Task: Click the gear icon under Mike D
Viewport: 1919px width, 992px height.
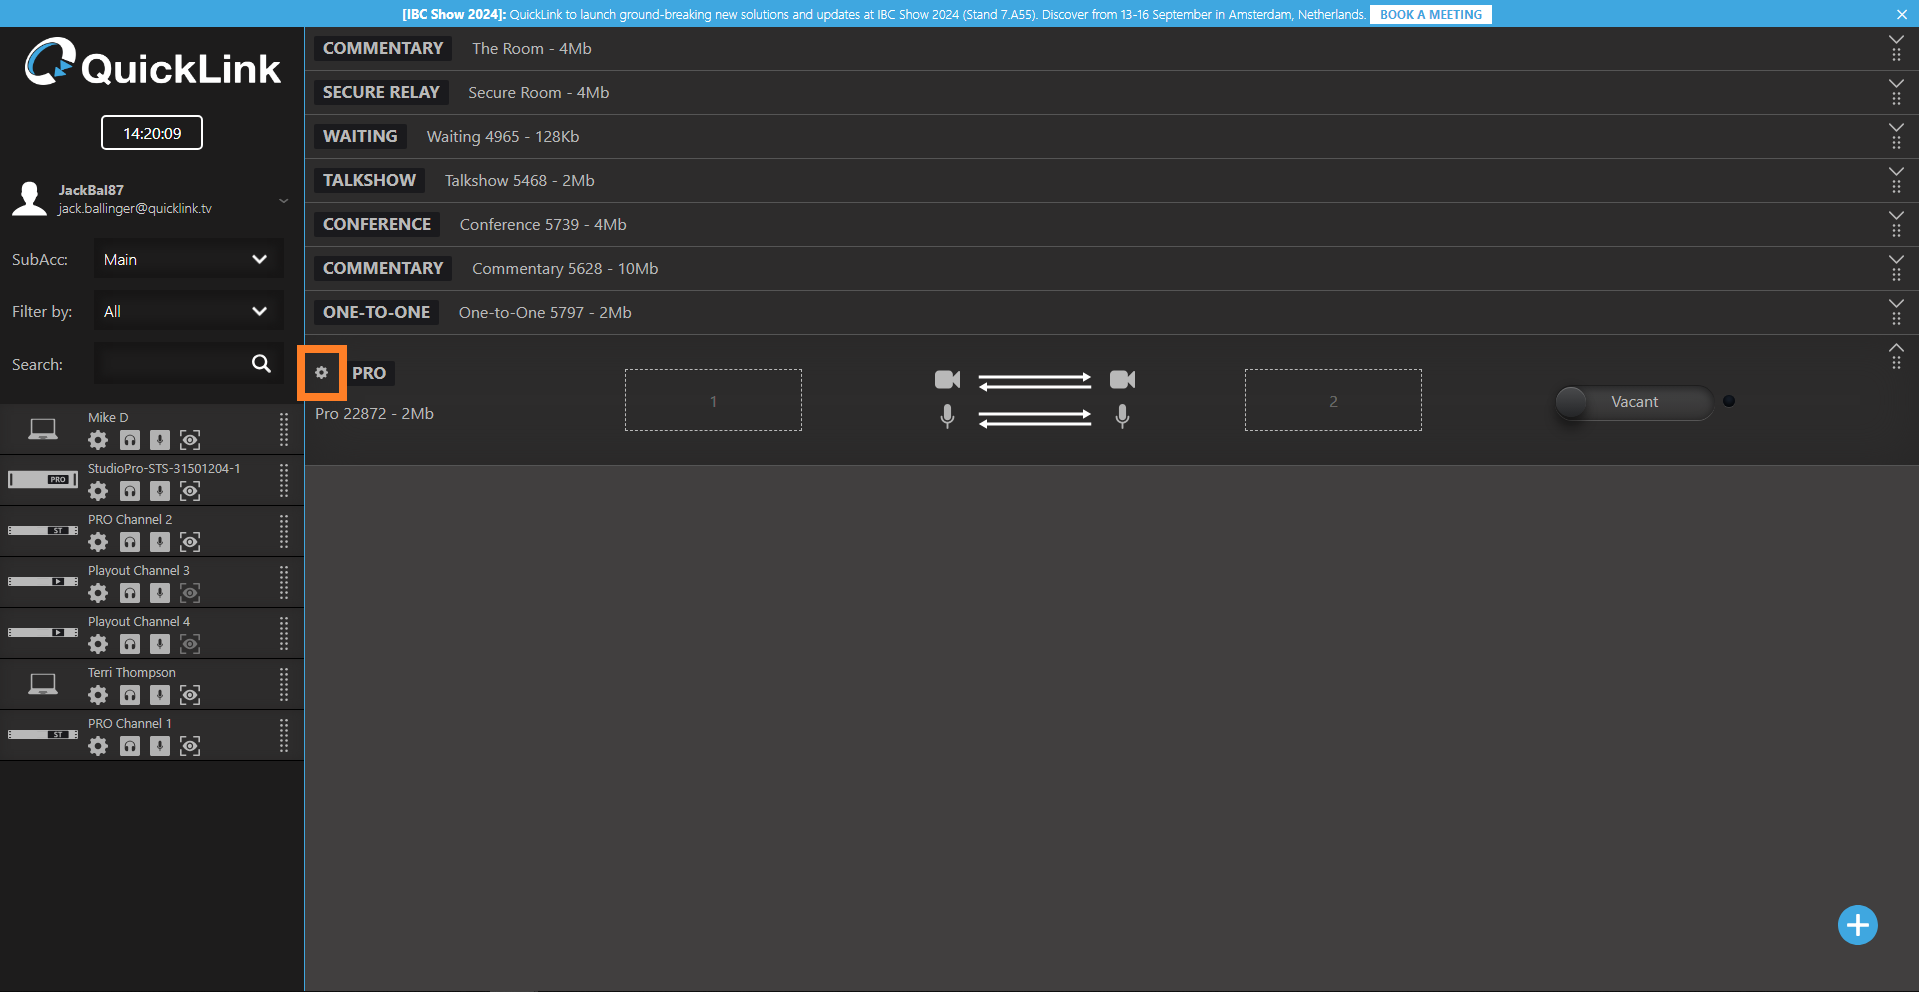Action: [x=98, y=440]
